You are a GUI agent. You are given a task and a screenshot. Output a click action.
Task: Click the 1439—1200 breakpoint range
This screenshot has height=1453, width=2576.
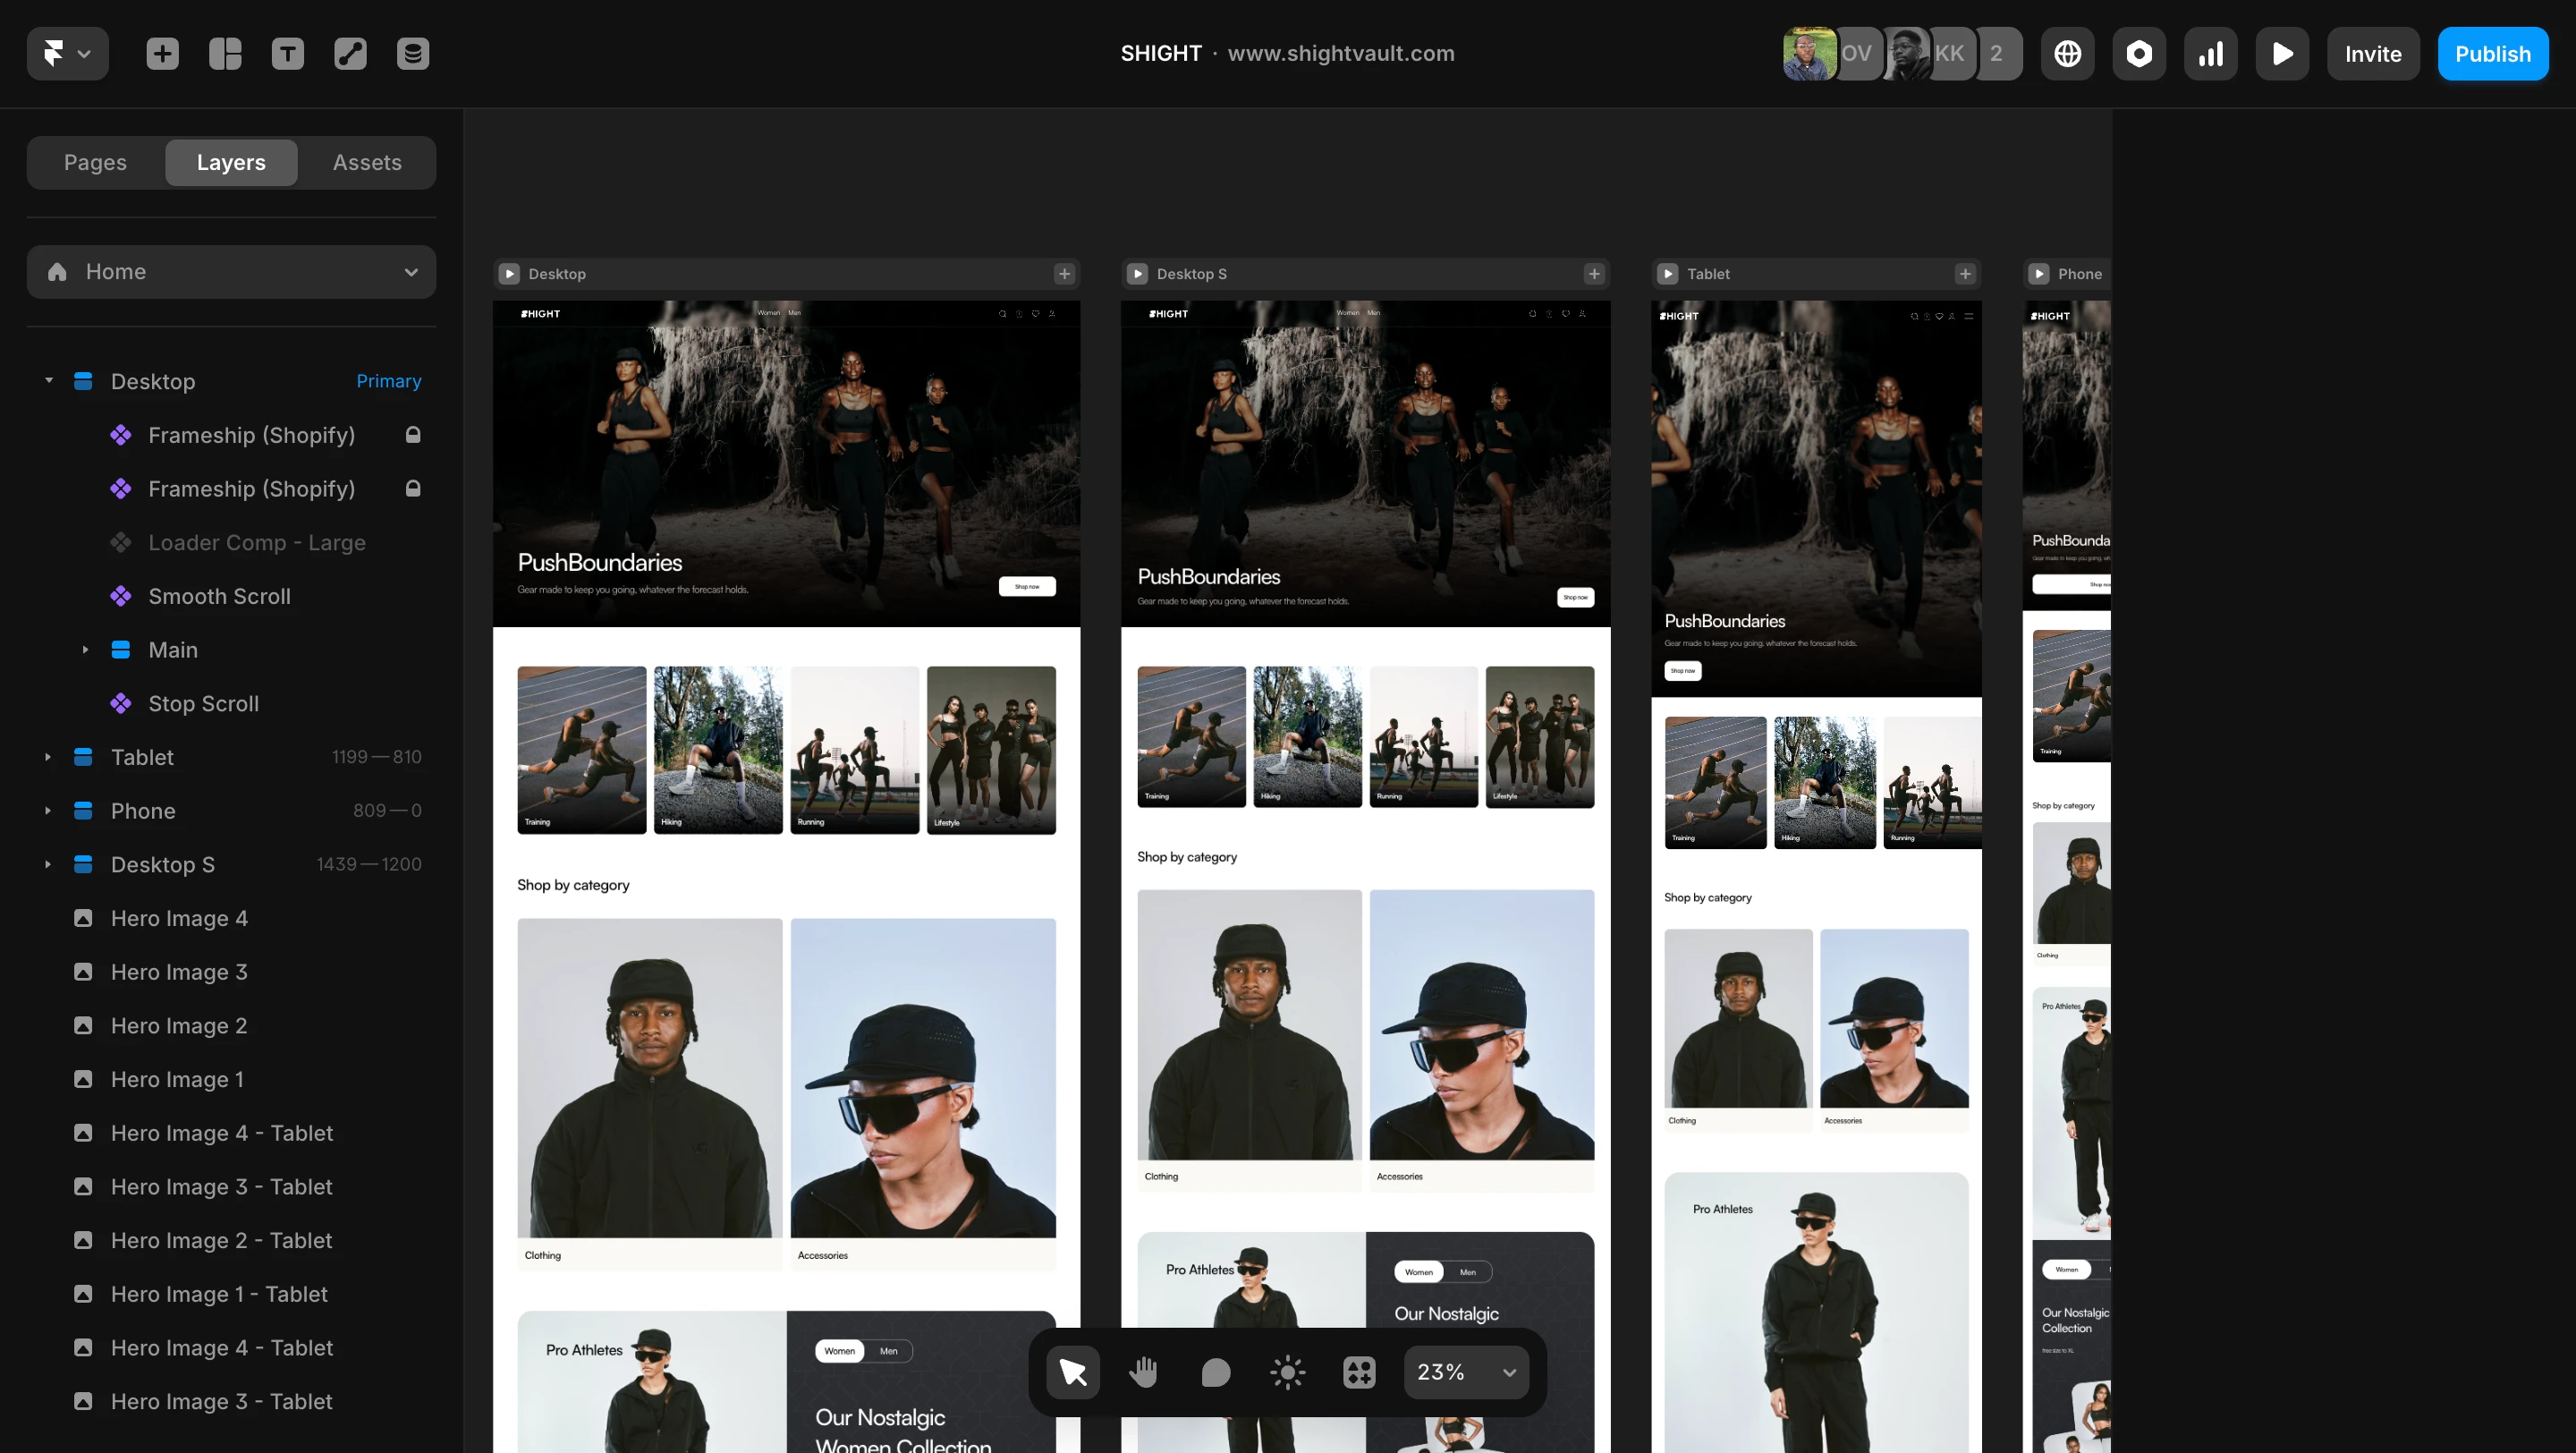[369, 865]
